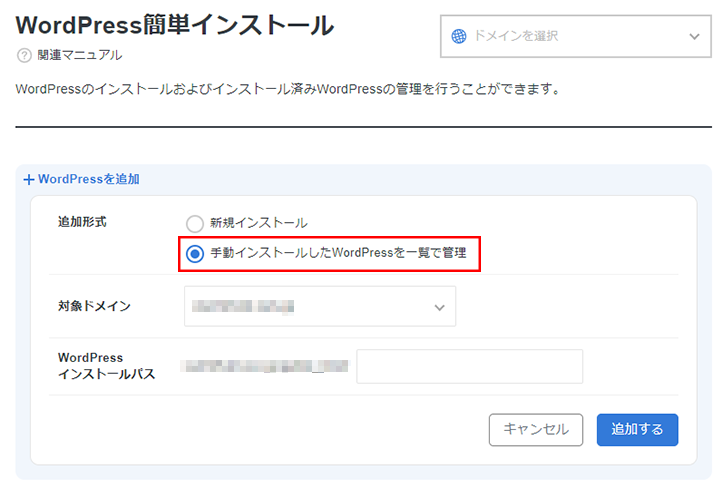Click the 追加形式 field label
722x488 pixels.
click(x=82, y=222)
